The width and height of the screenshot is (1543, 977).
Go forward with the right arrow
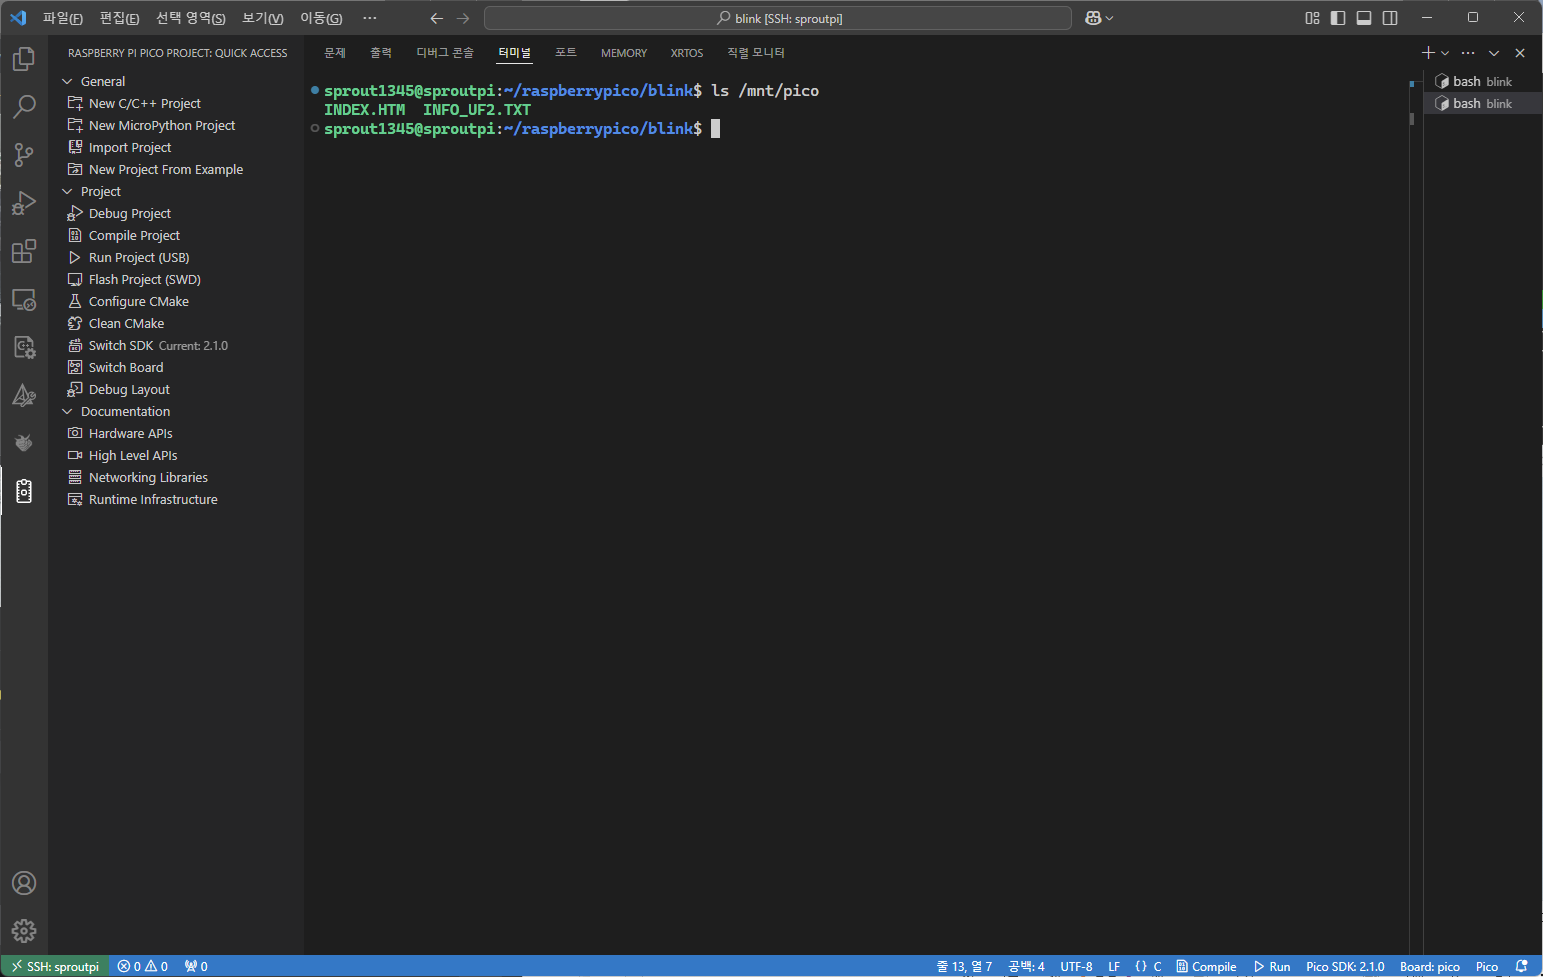pyautogui.click(x=463, y=18)
